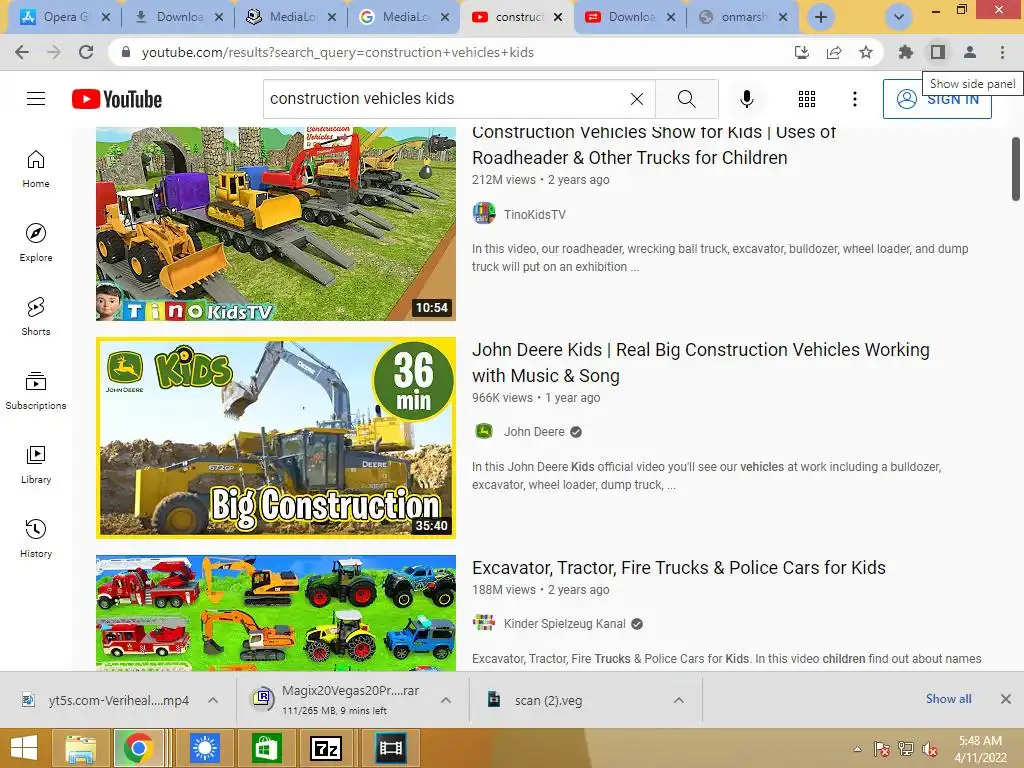Open the film strip video app in taskbar
1024x768 pixels.
click(391, 748)
